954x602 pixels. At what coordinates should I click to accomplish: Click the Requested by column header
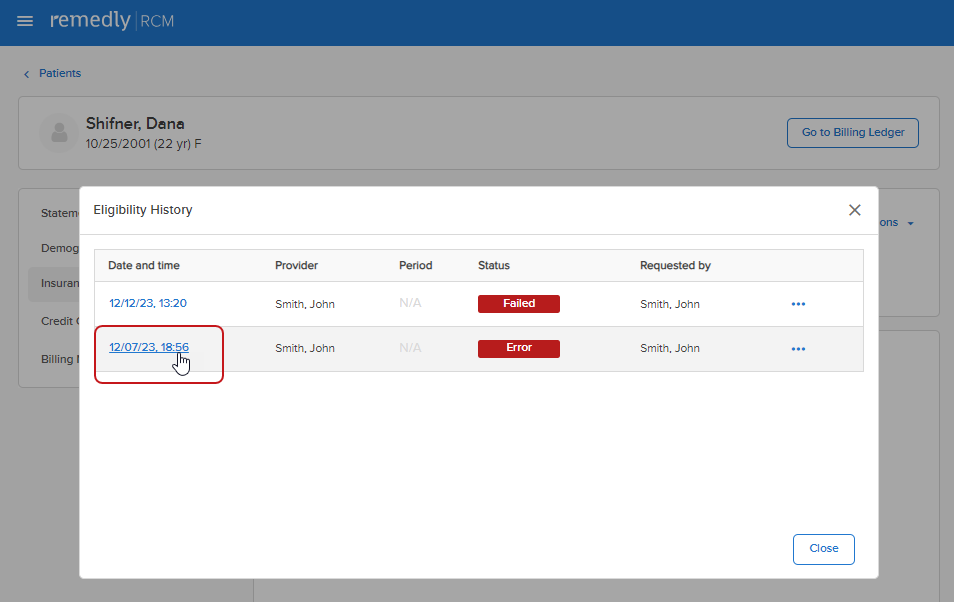(675, 266)
